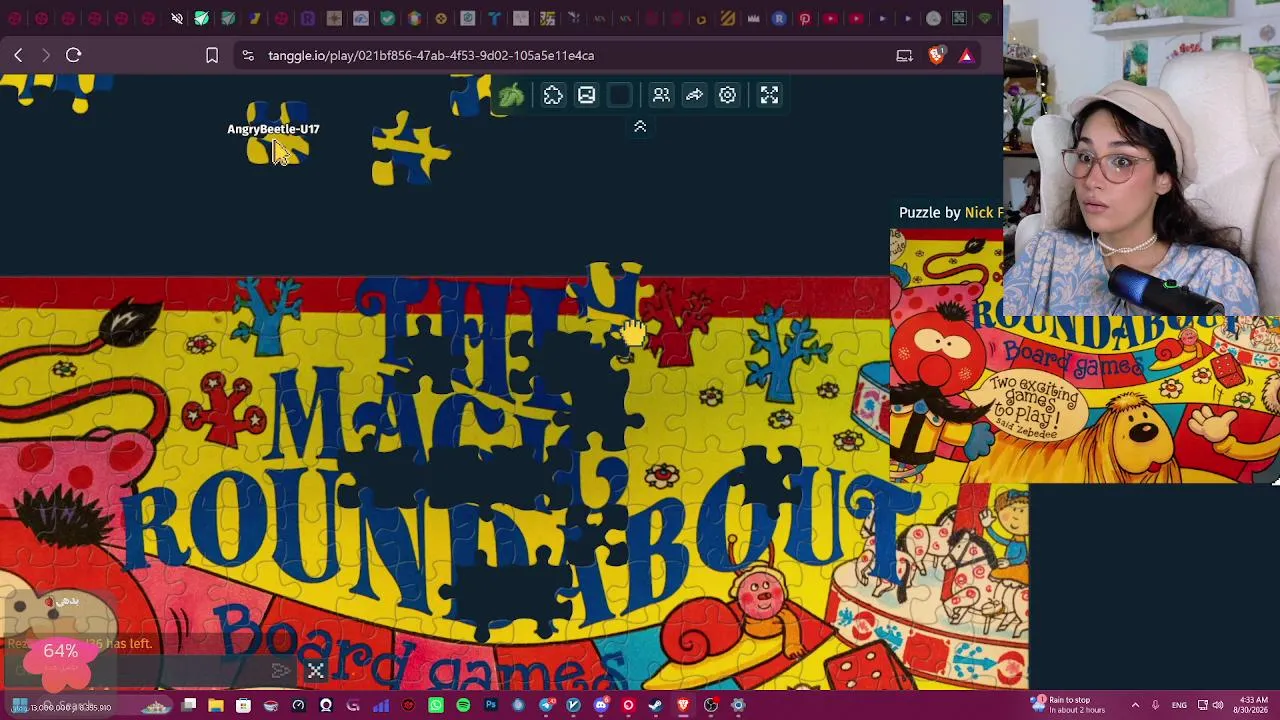Show hidden system tray icons
This screenshot has height=720, width=1280.
(x=1135, y=706)
